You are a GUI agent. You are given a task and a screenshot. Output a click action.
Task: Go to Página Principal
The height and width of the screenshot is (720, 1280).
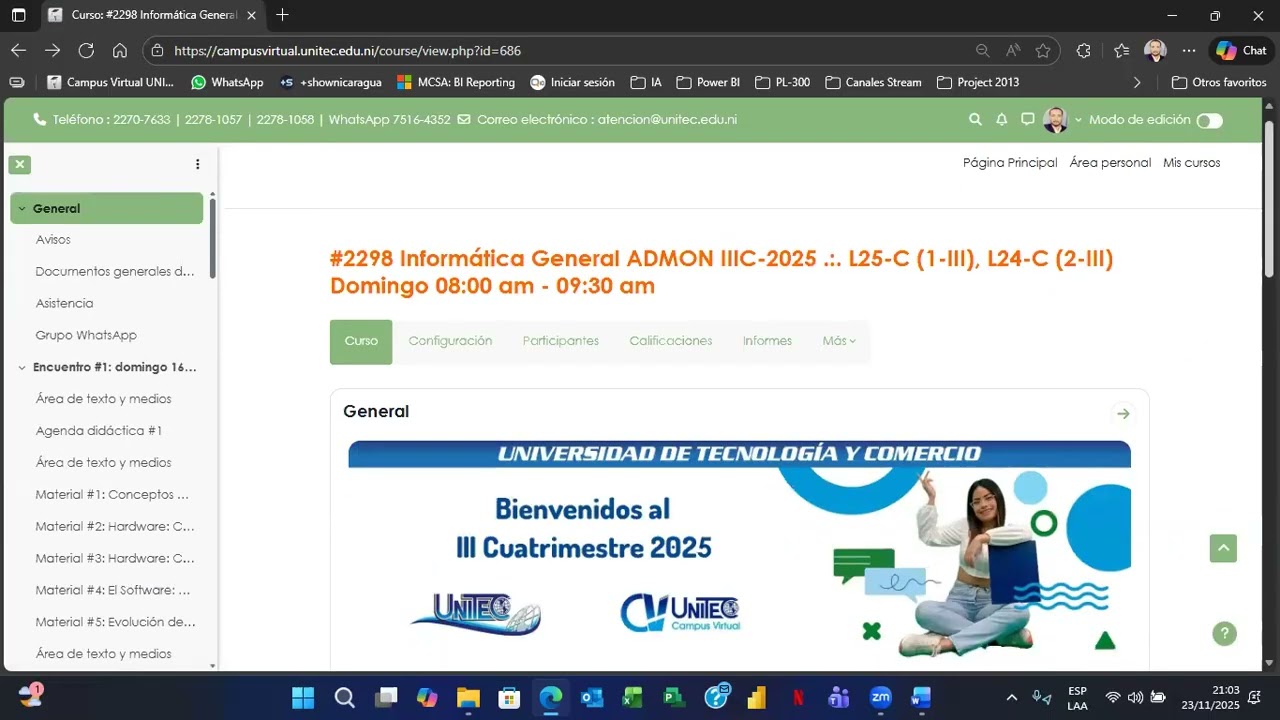click(1010, 163)
